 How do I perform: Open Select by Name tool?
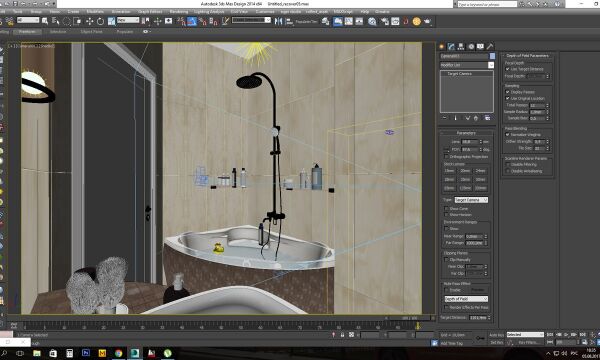coord(56,21)
